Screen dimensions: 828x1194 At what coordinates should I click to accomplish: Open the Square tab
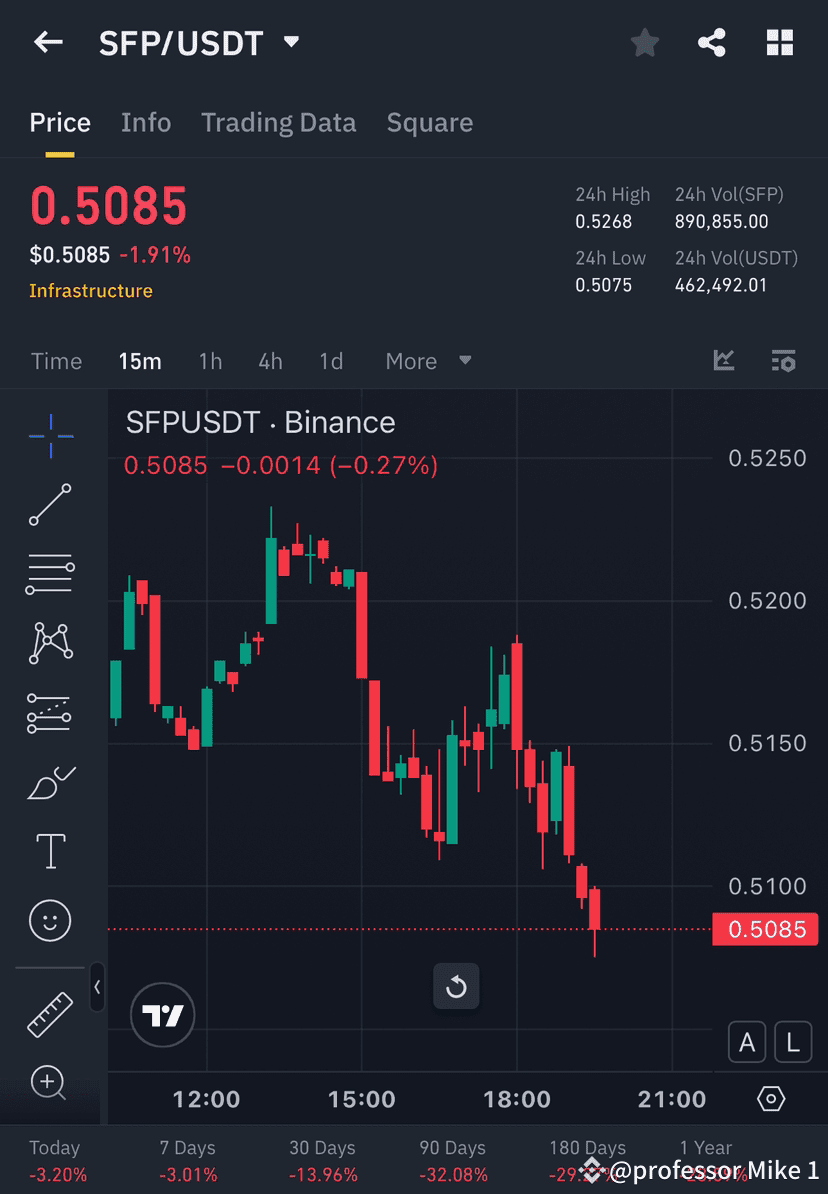click(429, 122)
